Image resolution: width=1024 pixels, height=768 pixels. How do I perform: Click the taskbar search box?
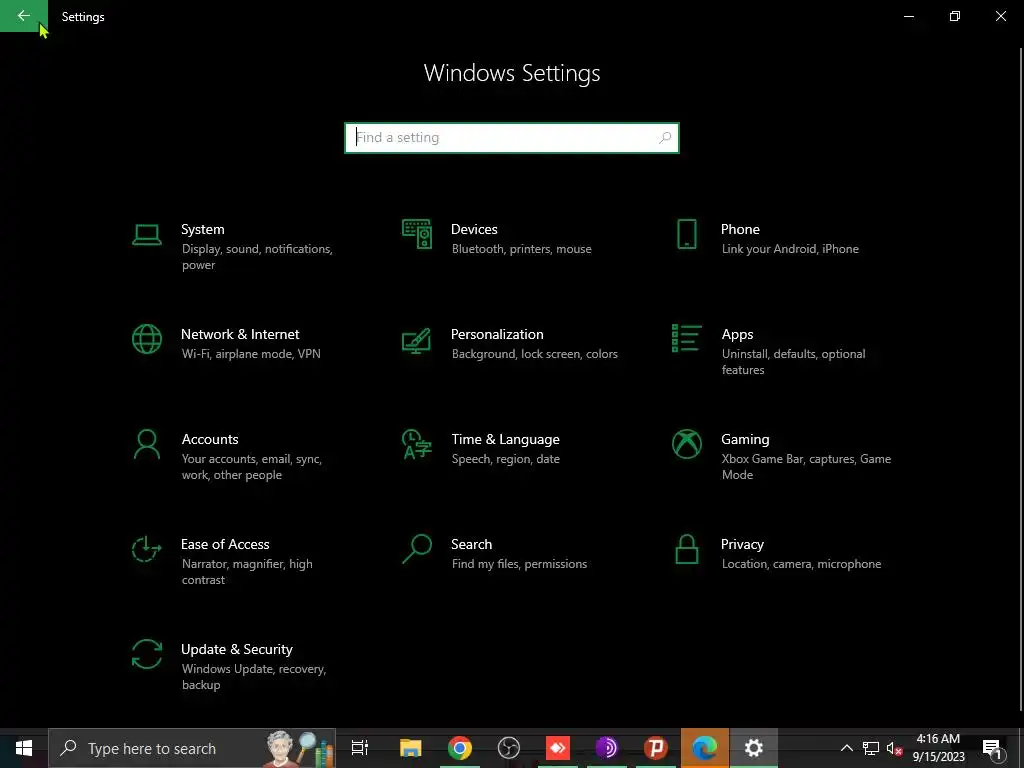pos(192,748)
